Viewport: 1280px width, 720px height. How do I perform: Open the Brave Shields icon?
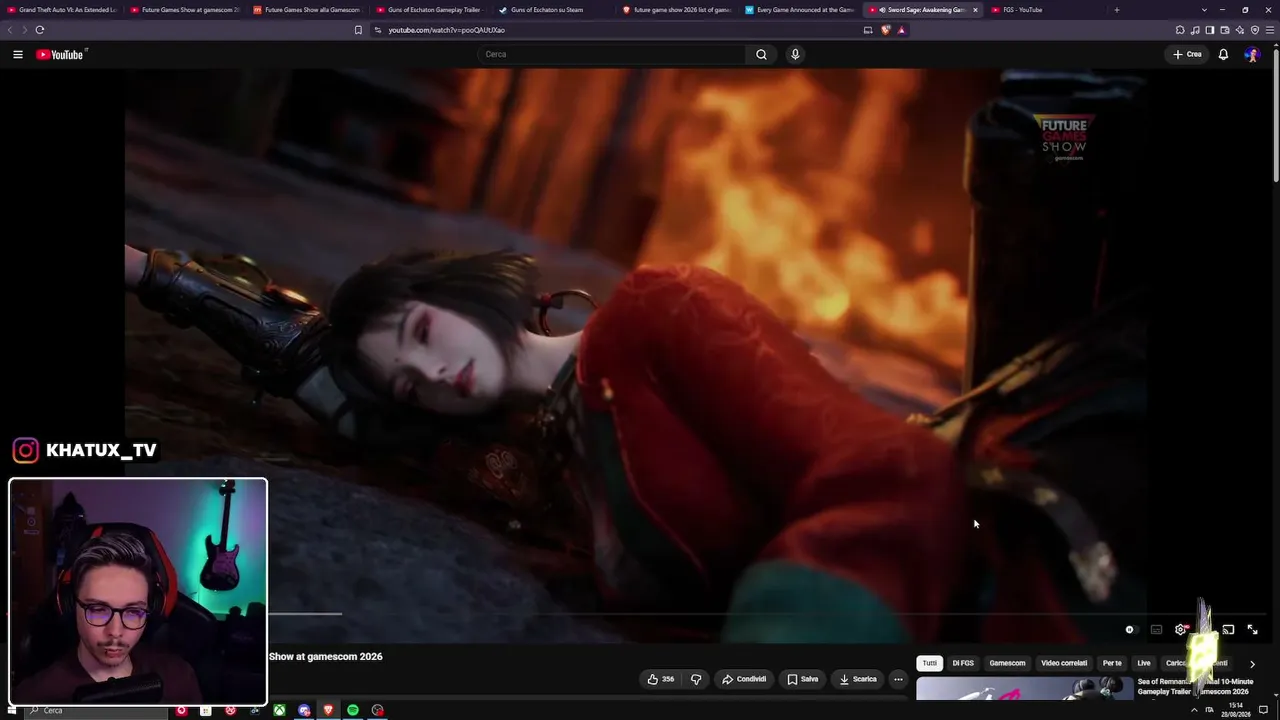(x=885, y=30)
